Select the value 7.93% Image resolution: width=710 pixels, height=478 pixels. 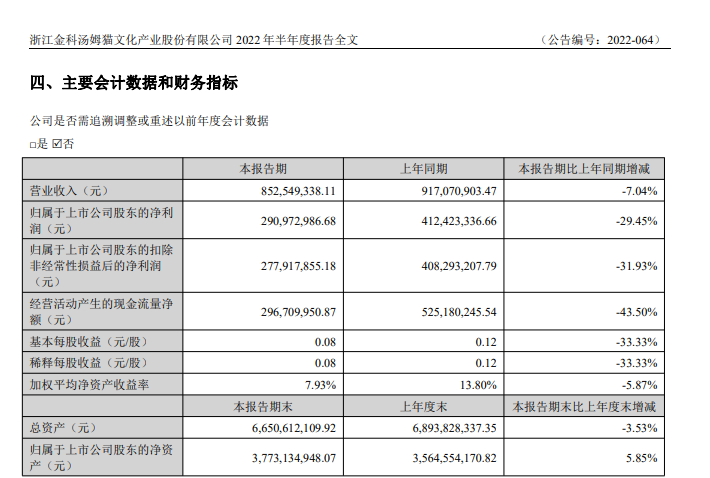[x=321, y=385]
